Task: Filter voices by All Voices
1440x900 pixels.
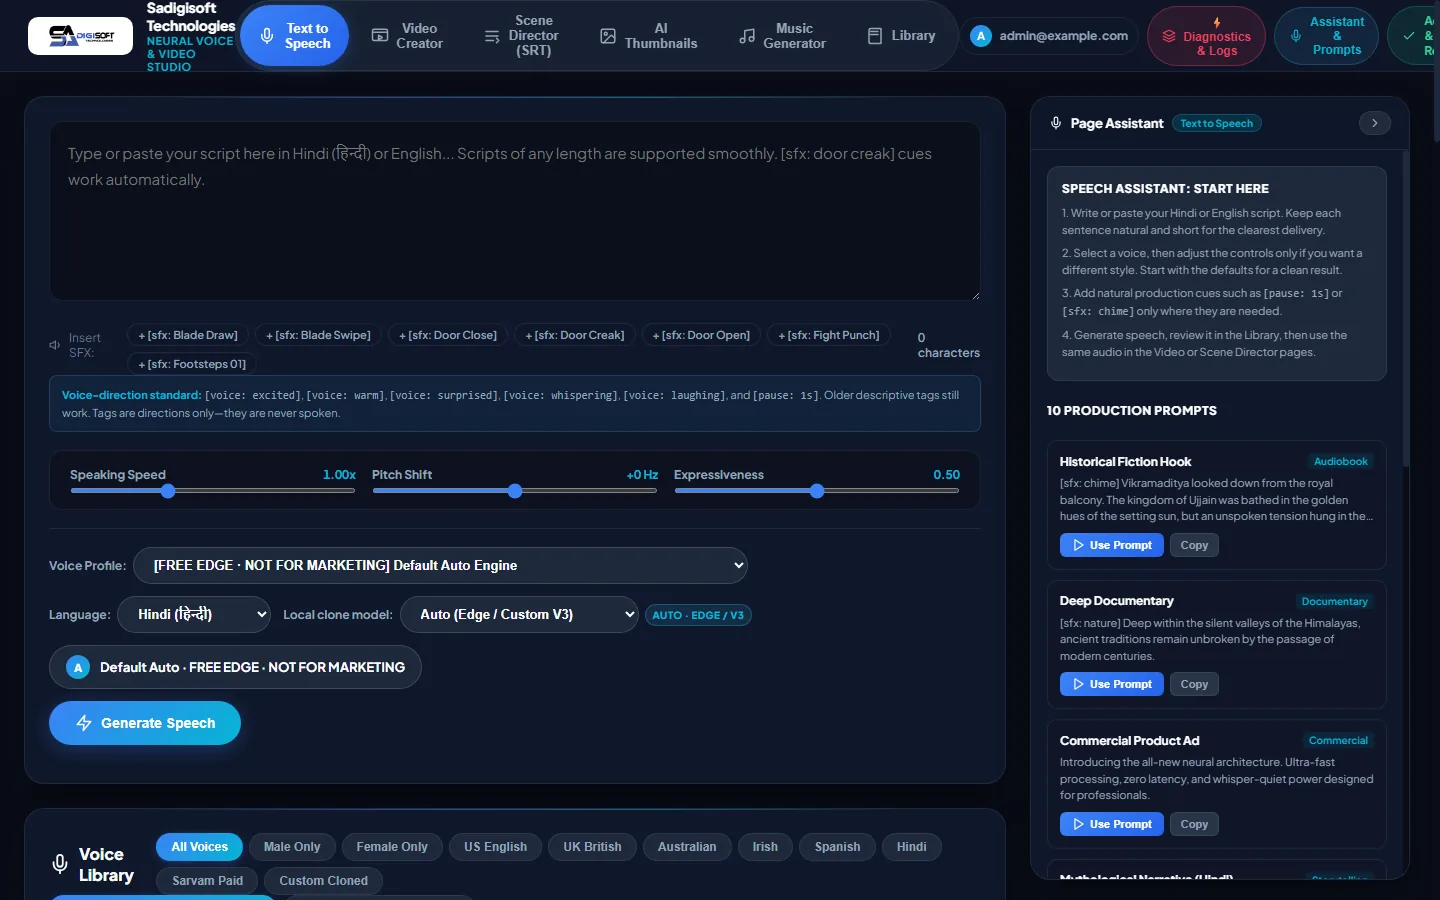Action: [x=199, y=847]
